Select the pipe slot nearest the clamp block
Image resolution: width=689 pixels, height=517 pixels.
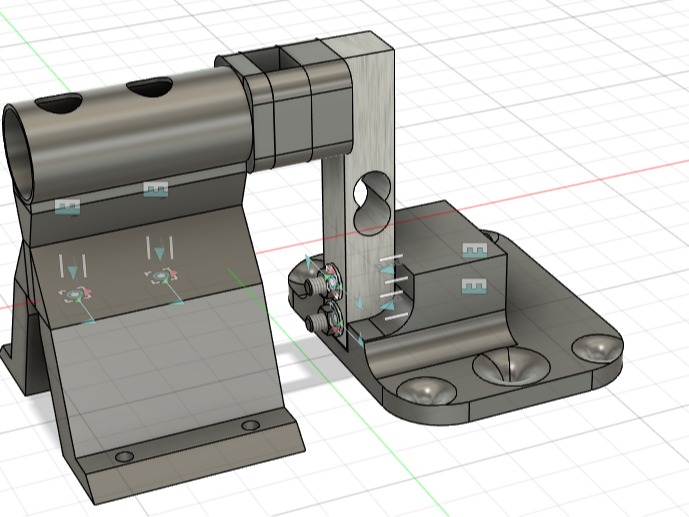(x=149, y=87)
